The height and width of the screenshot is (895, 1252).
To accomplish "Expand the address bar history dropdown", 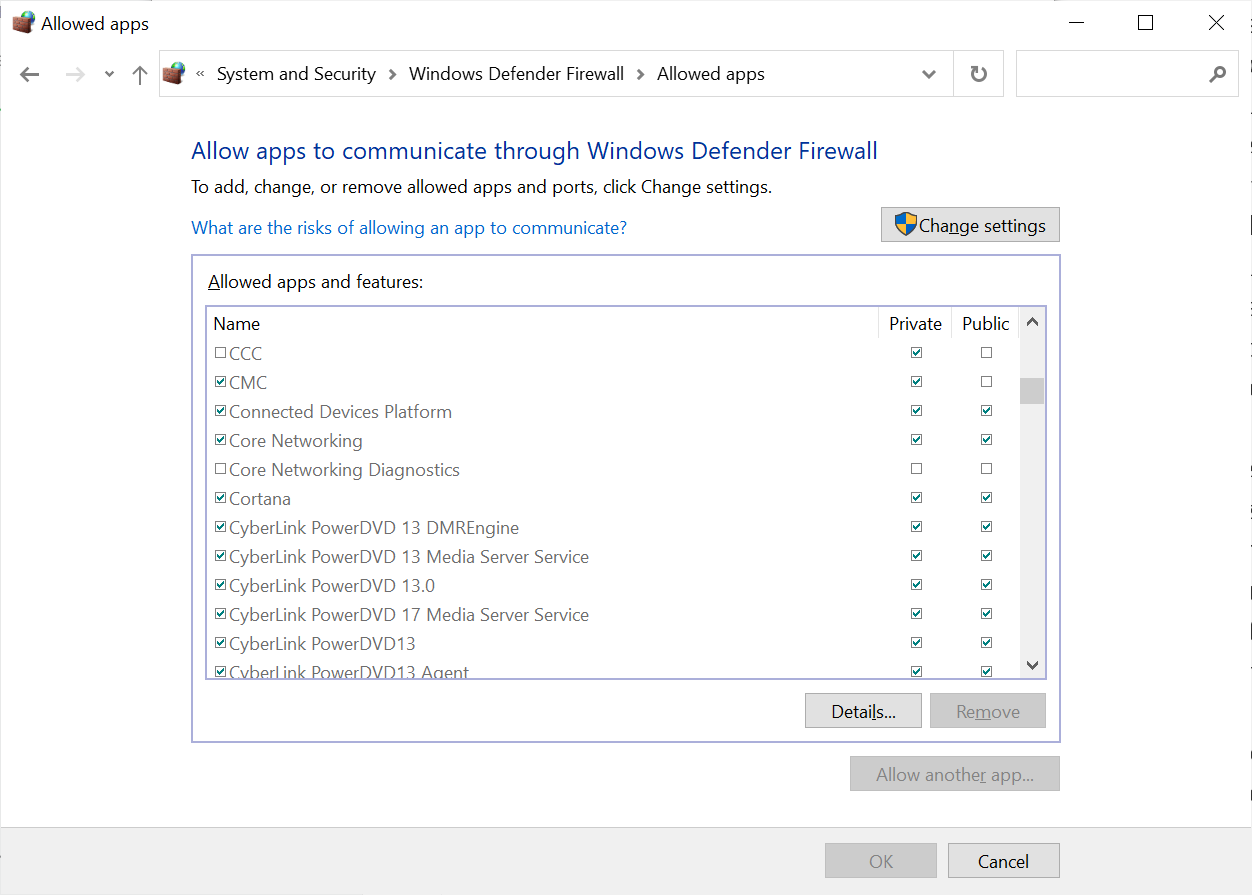I will tap(929, 74).
